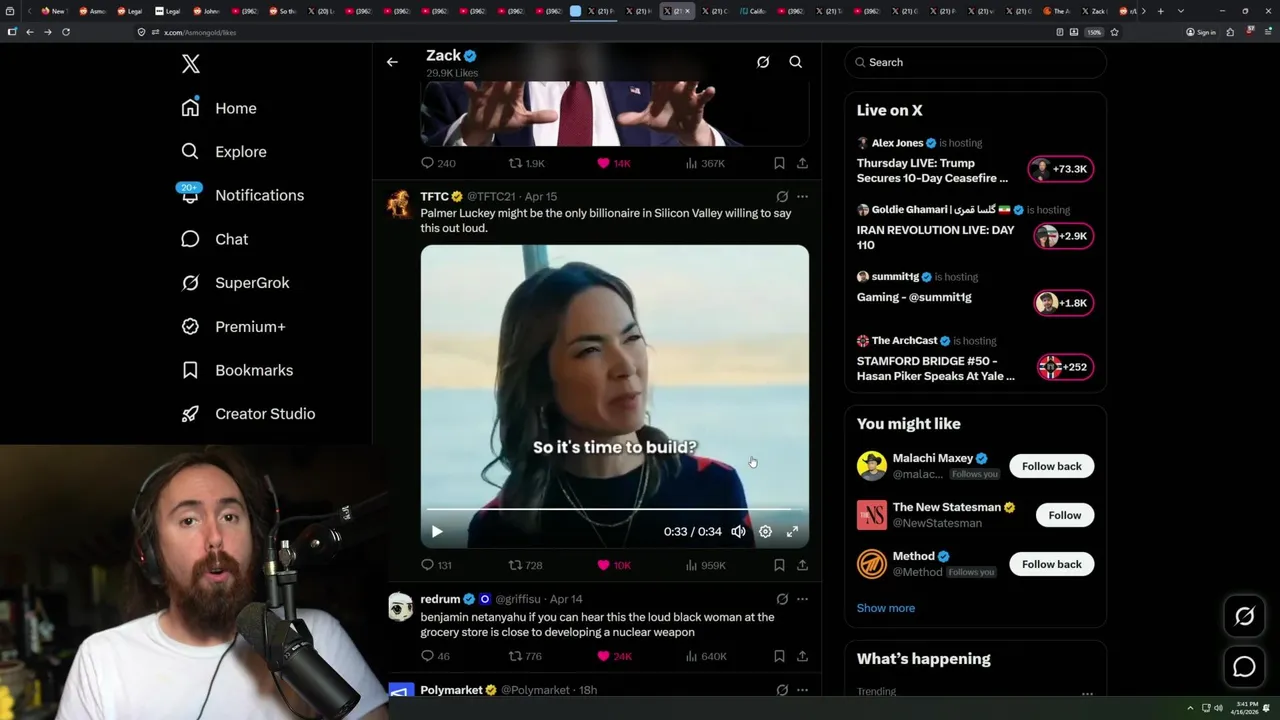Screen dimensions: 1280x720
Task: Mute the TFTC video volume
Action: [x=738, y=532]
